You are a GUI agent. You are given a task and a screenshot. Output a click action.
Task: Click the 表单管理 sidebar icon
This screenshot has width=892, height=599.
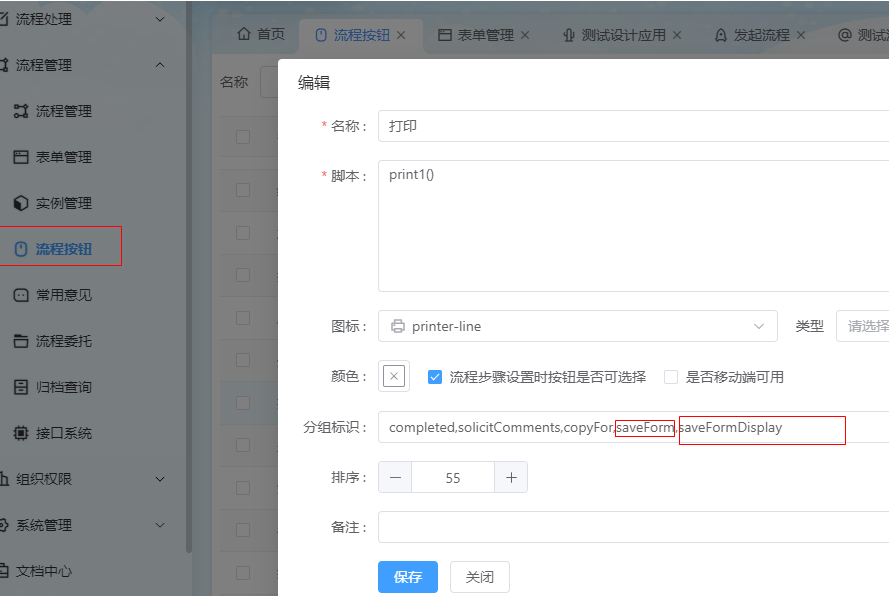[21, 157]
